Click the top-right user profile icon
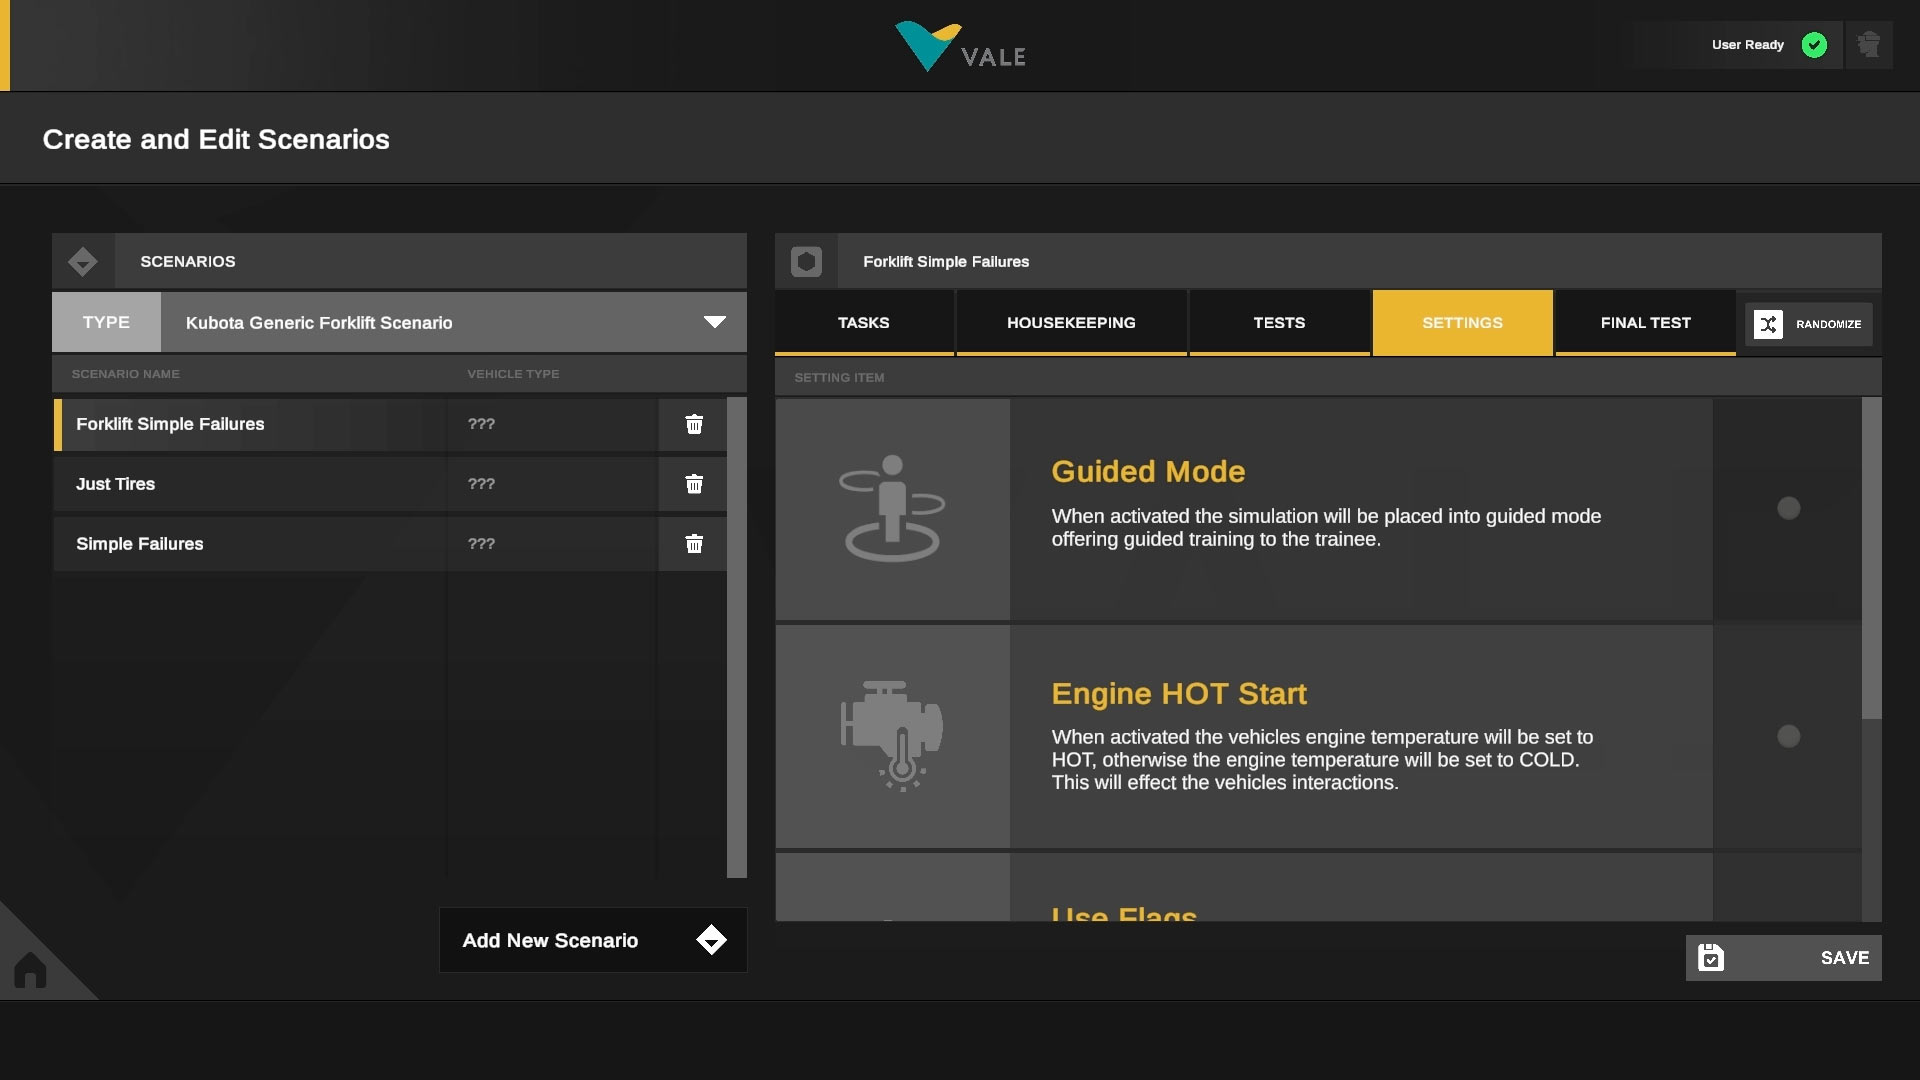 pyautogui.click(x=1868, y=45)
